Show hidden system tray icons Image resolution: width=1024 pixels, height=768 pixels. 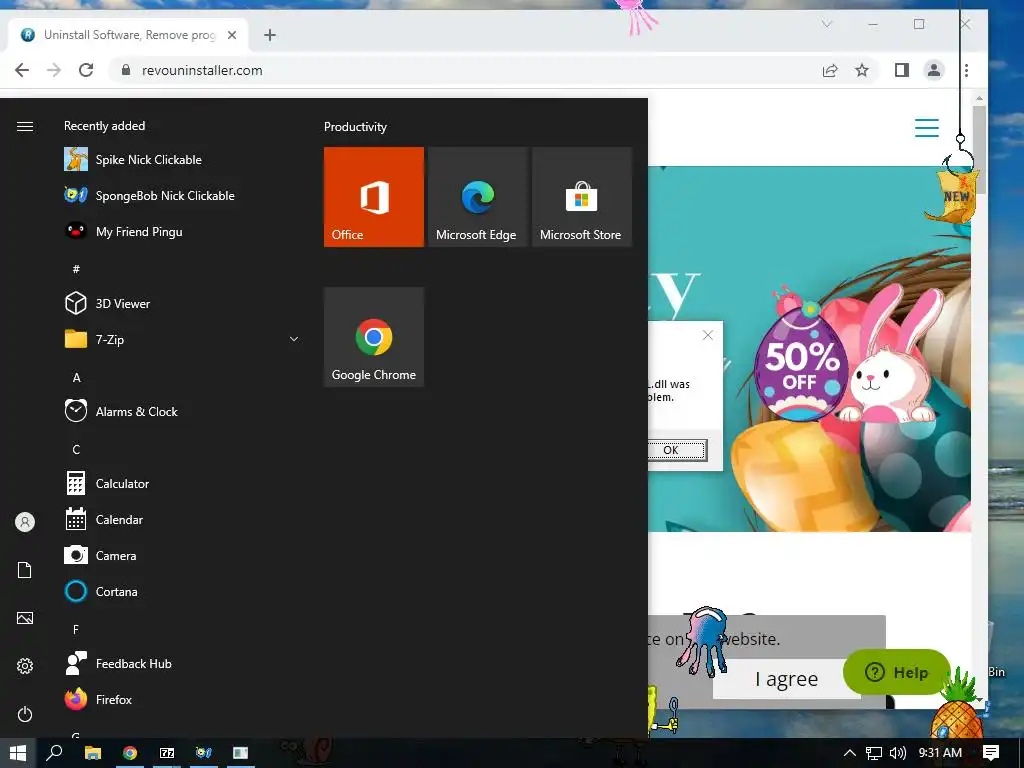click(x=850, y=753)
